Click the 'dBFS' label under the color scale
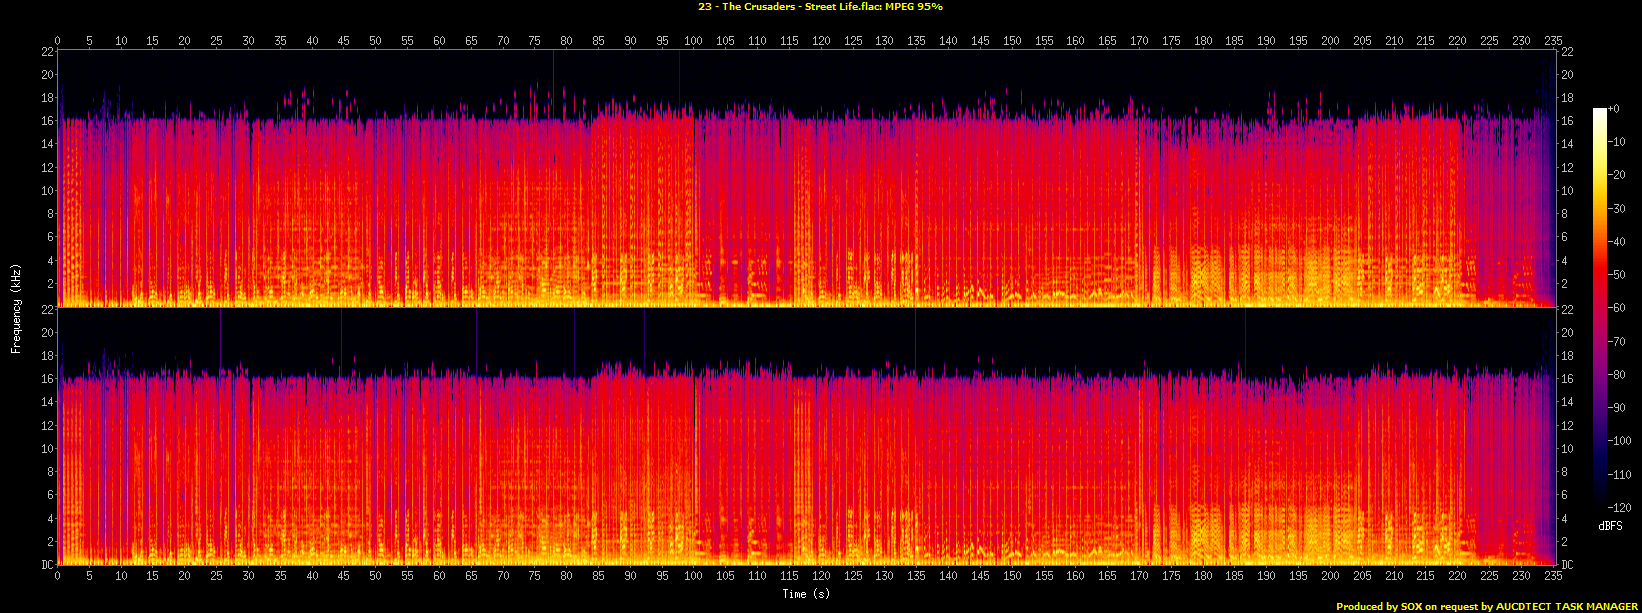Image resolution: width=1642 pixels, height=613 pixels. 1610,525
